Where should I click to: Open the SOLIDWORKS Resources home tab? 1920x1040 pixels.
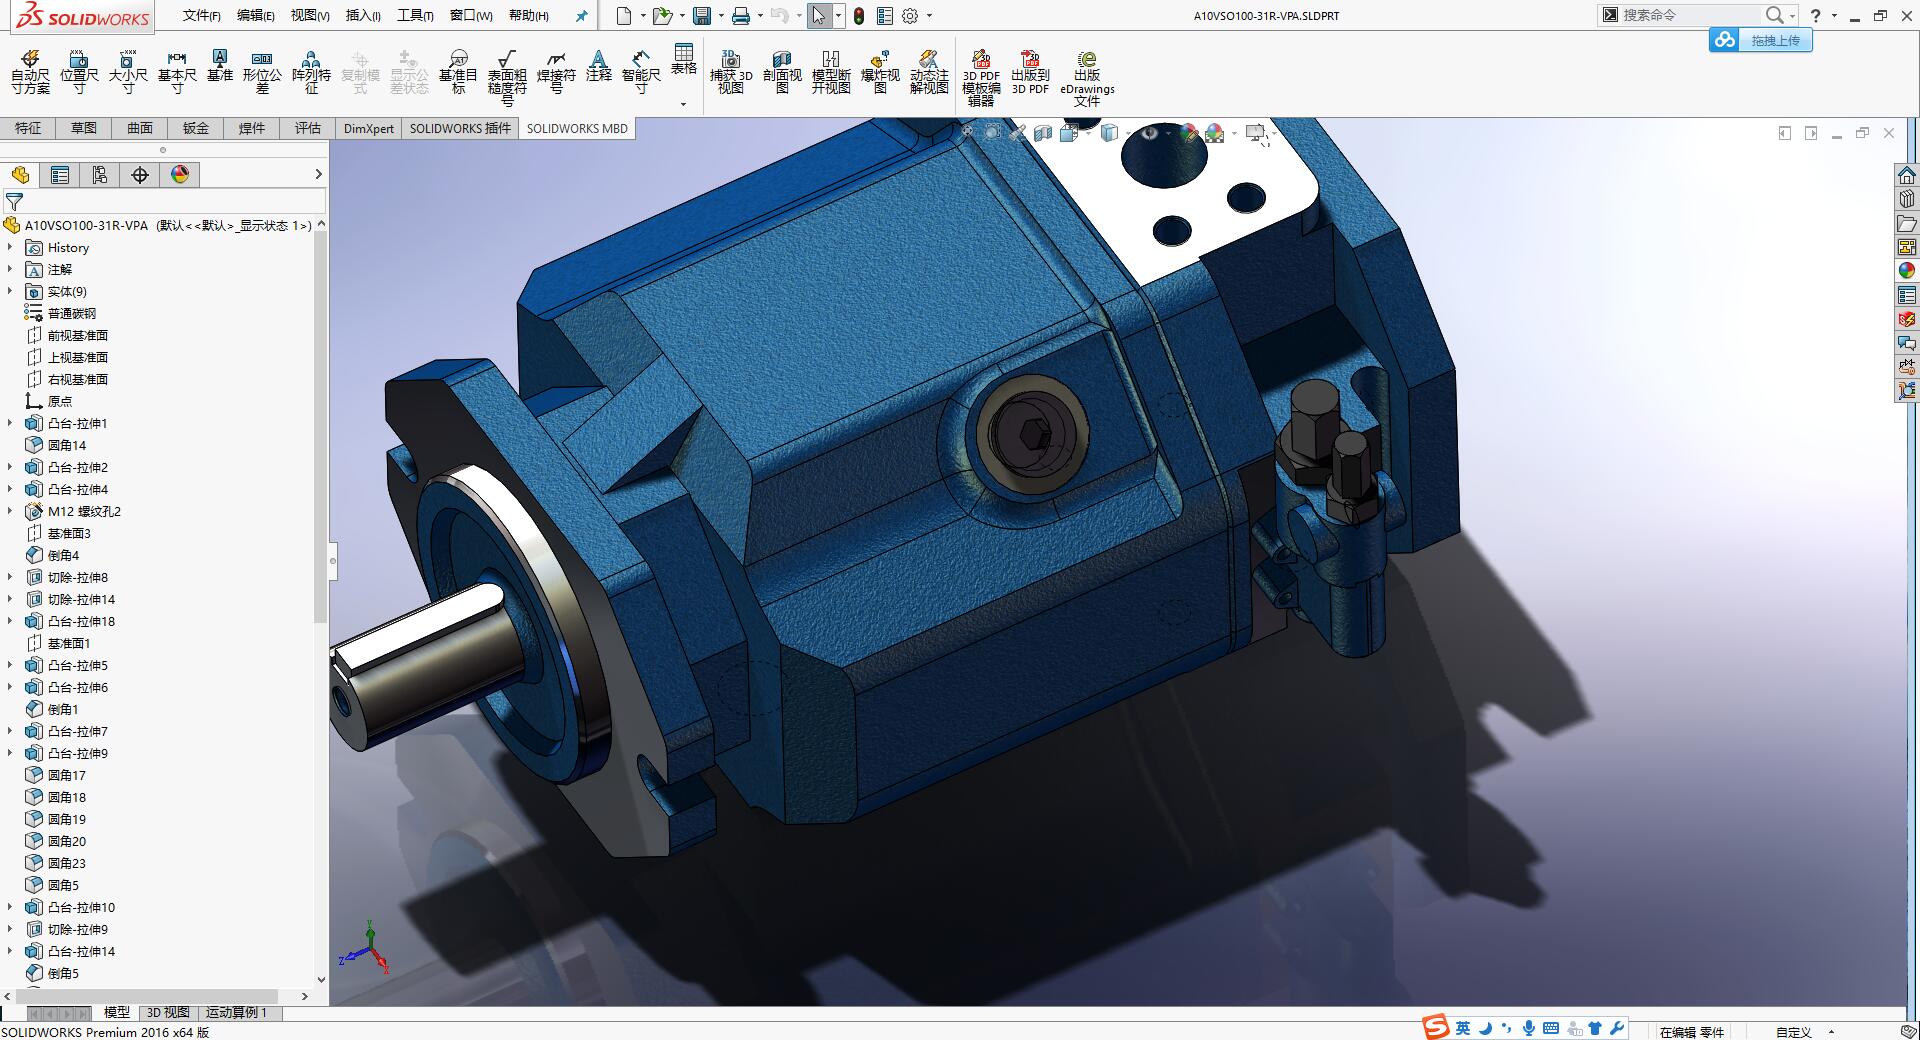tap(1907, 175)
